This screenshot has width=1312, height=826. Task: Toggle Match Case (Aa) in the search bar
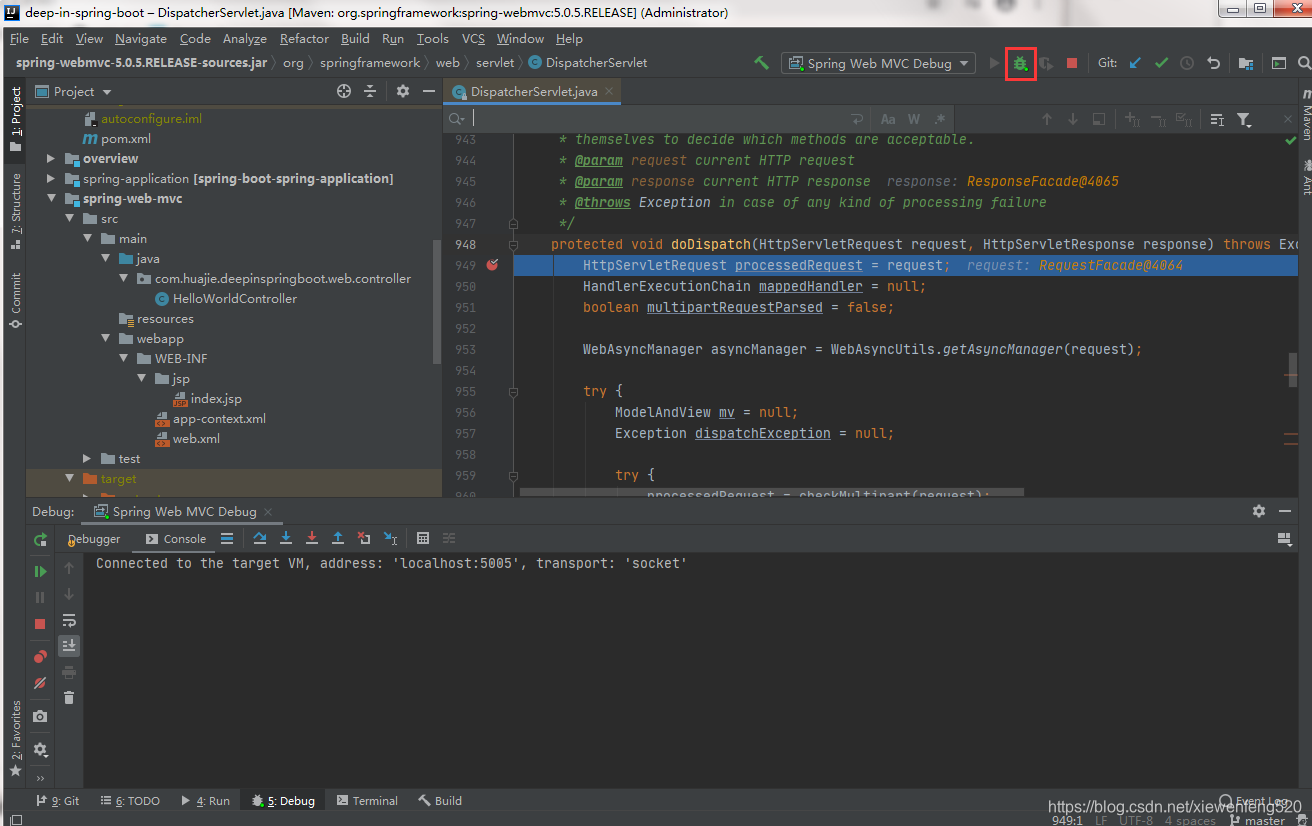coord(888,119)
